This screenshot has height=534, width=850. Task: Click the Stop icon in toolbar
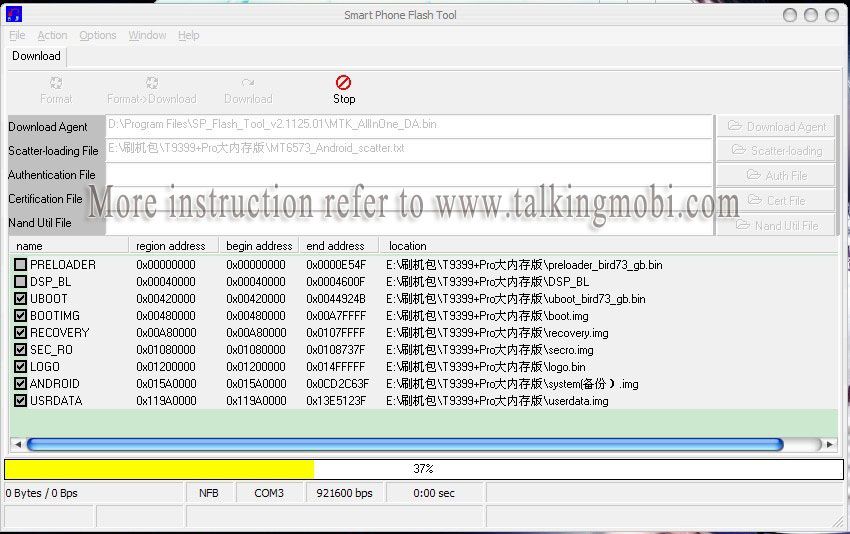point(343,83)
